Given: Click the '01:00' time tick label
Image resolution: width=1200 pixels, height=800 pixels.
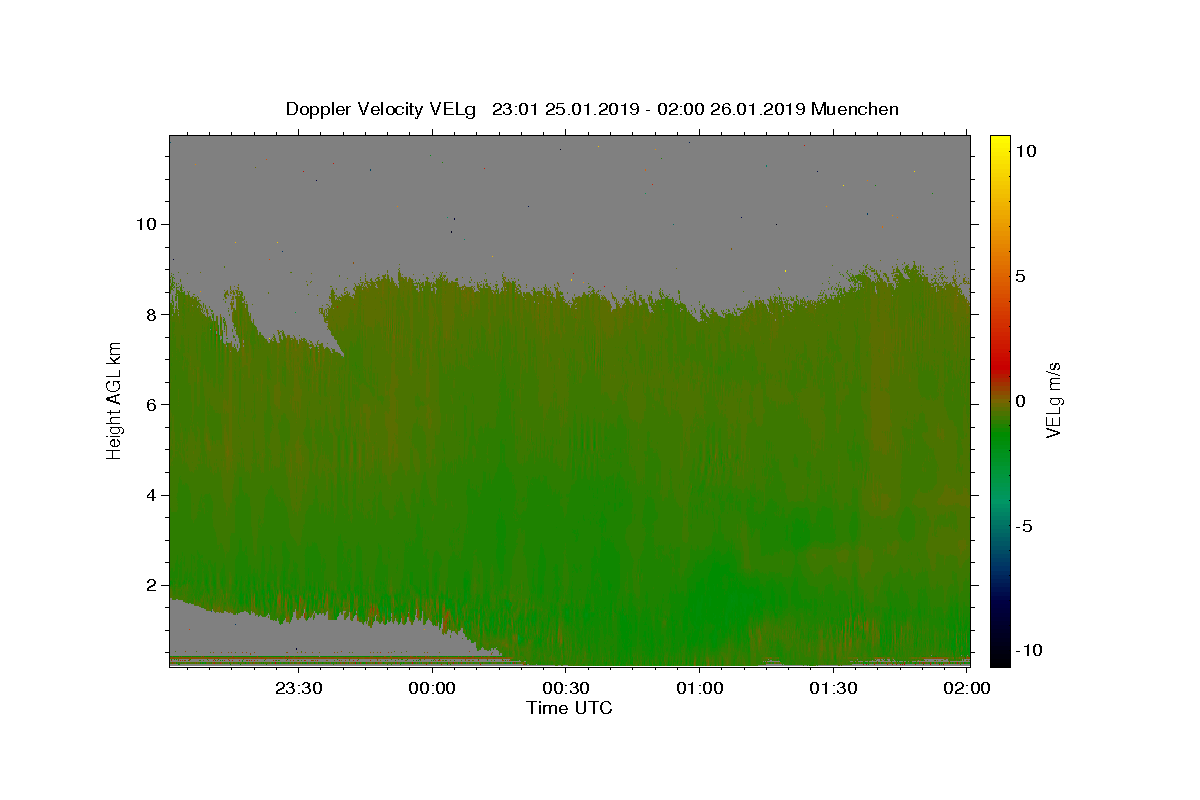Looking at the screenshot, I should pyautogui.click(x=700, y=688).
